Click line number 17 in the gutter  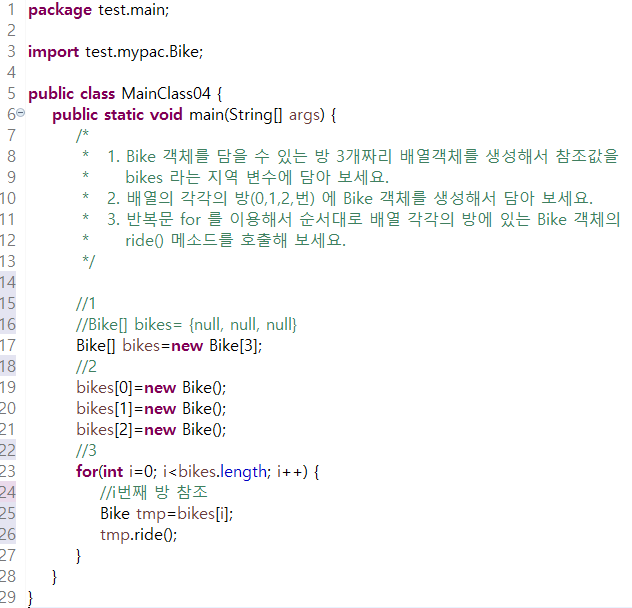(x=8, y=345)
